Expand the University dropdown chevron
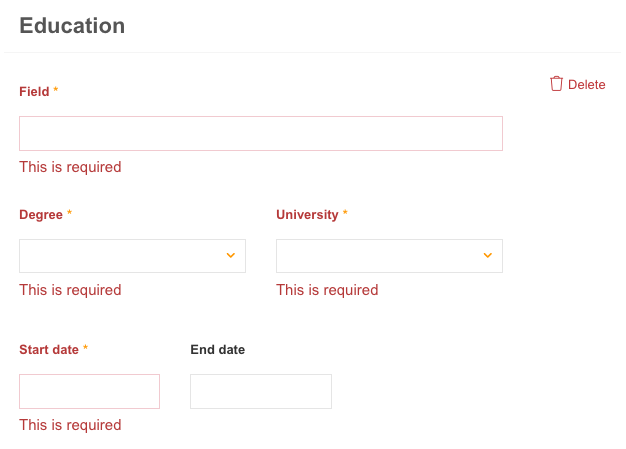Screen dimensions: 626x449 click(x=487, y=255)
